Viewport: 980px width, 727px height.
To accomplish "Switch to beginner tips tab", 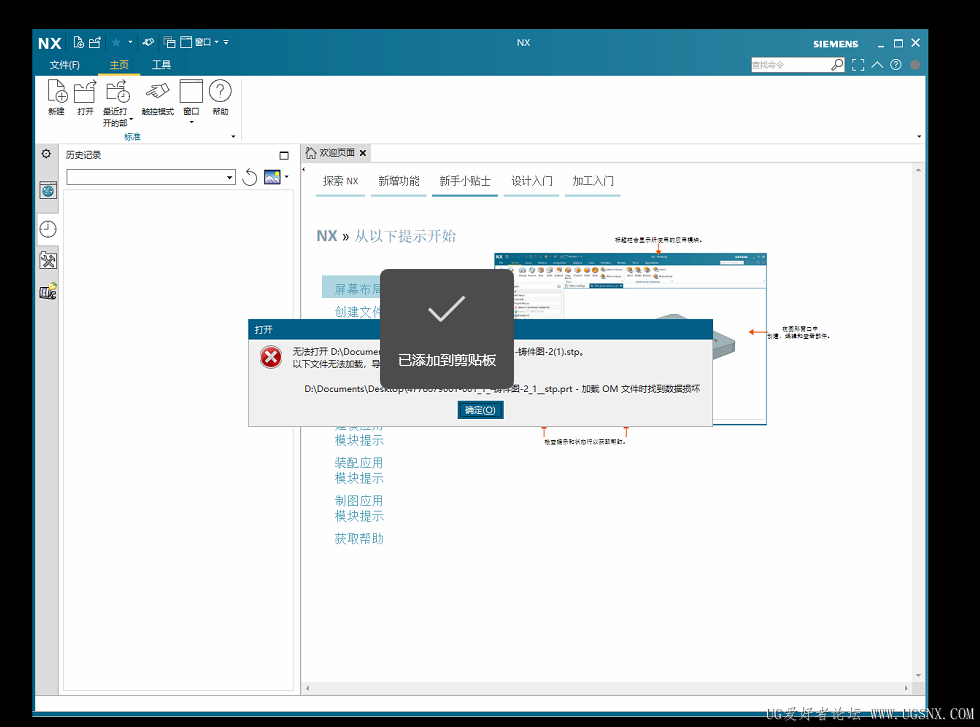I will 465,181.
